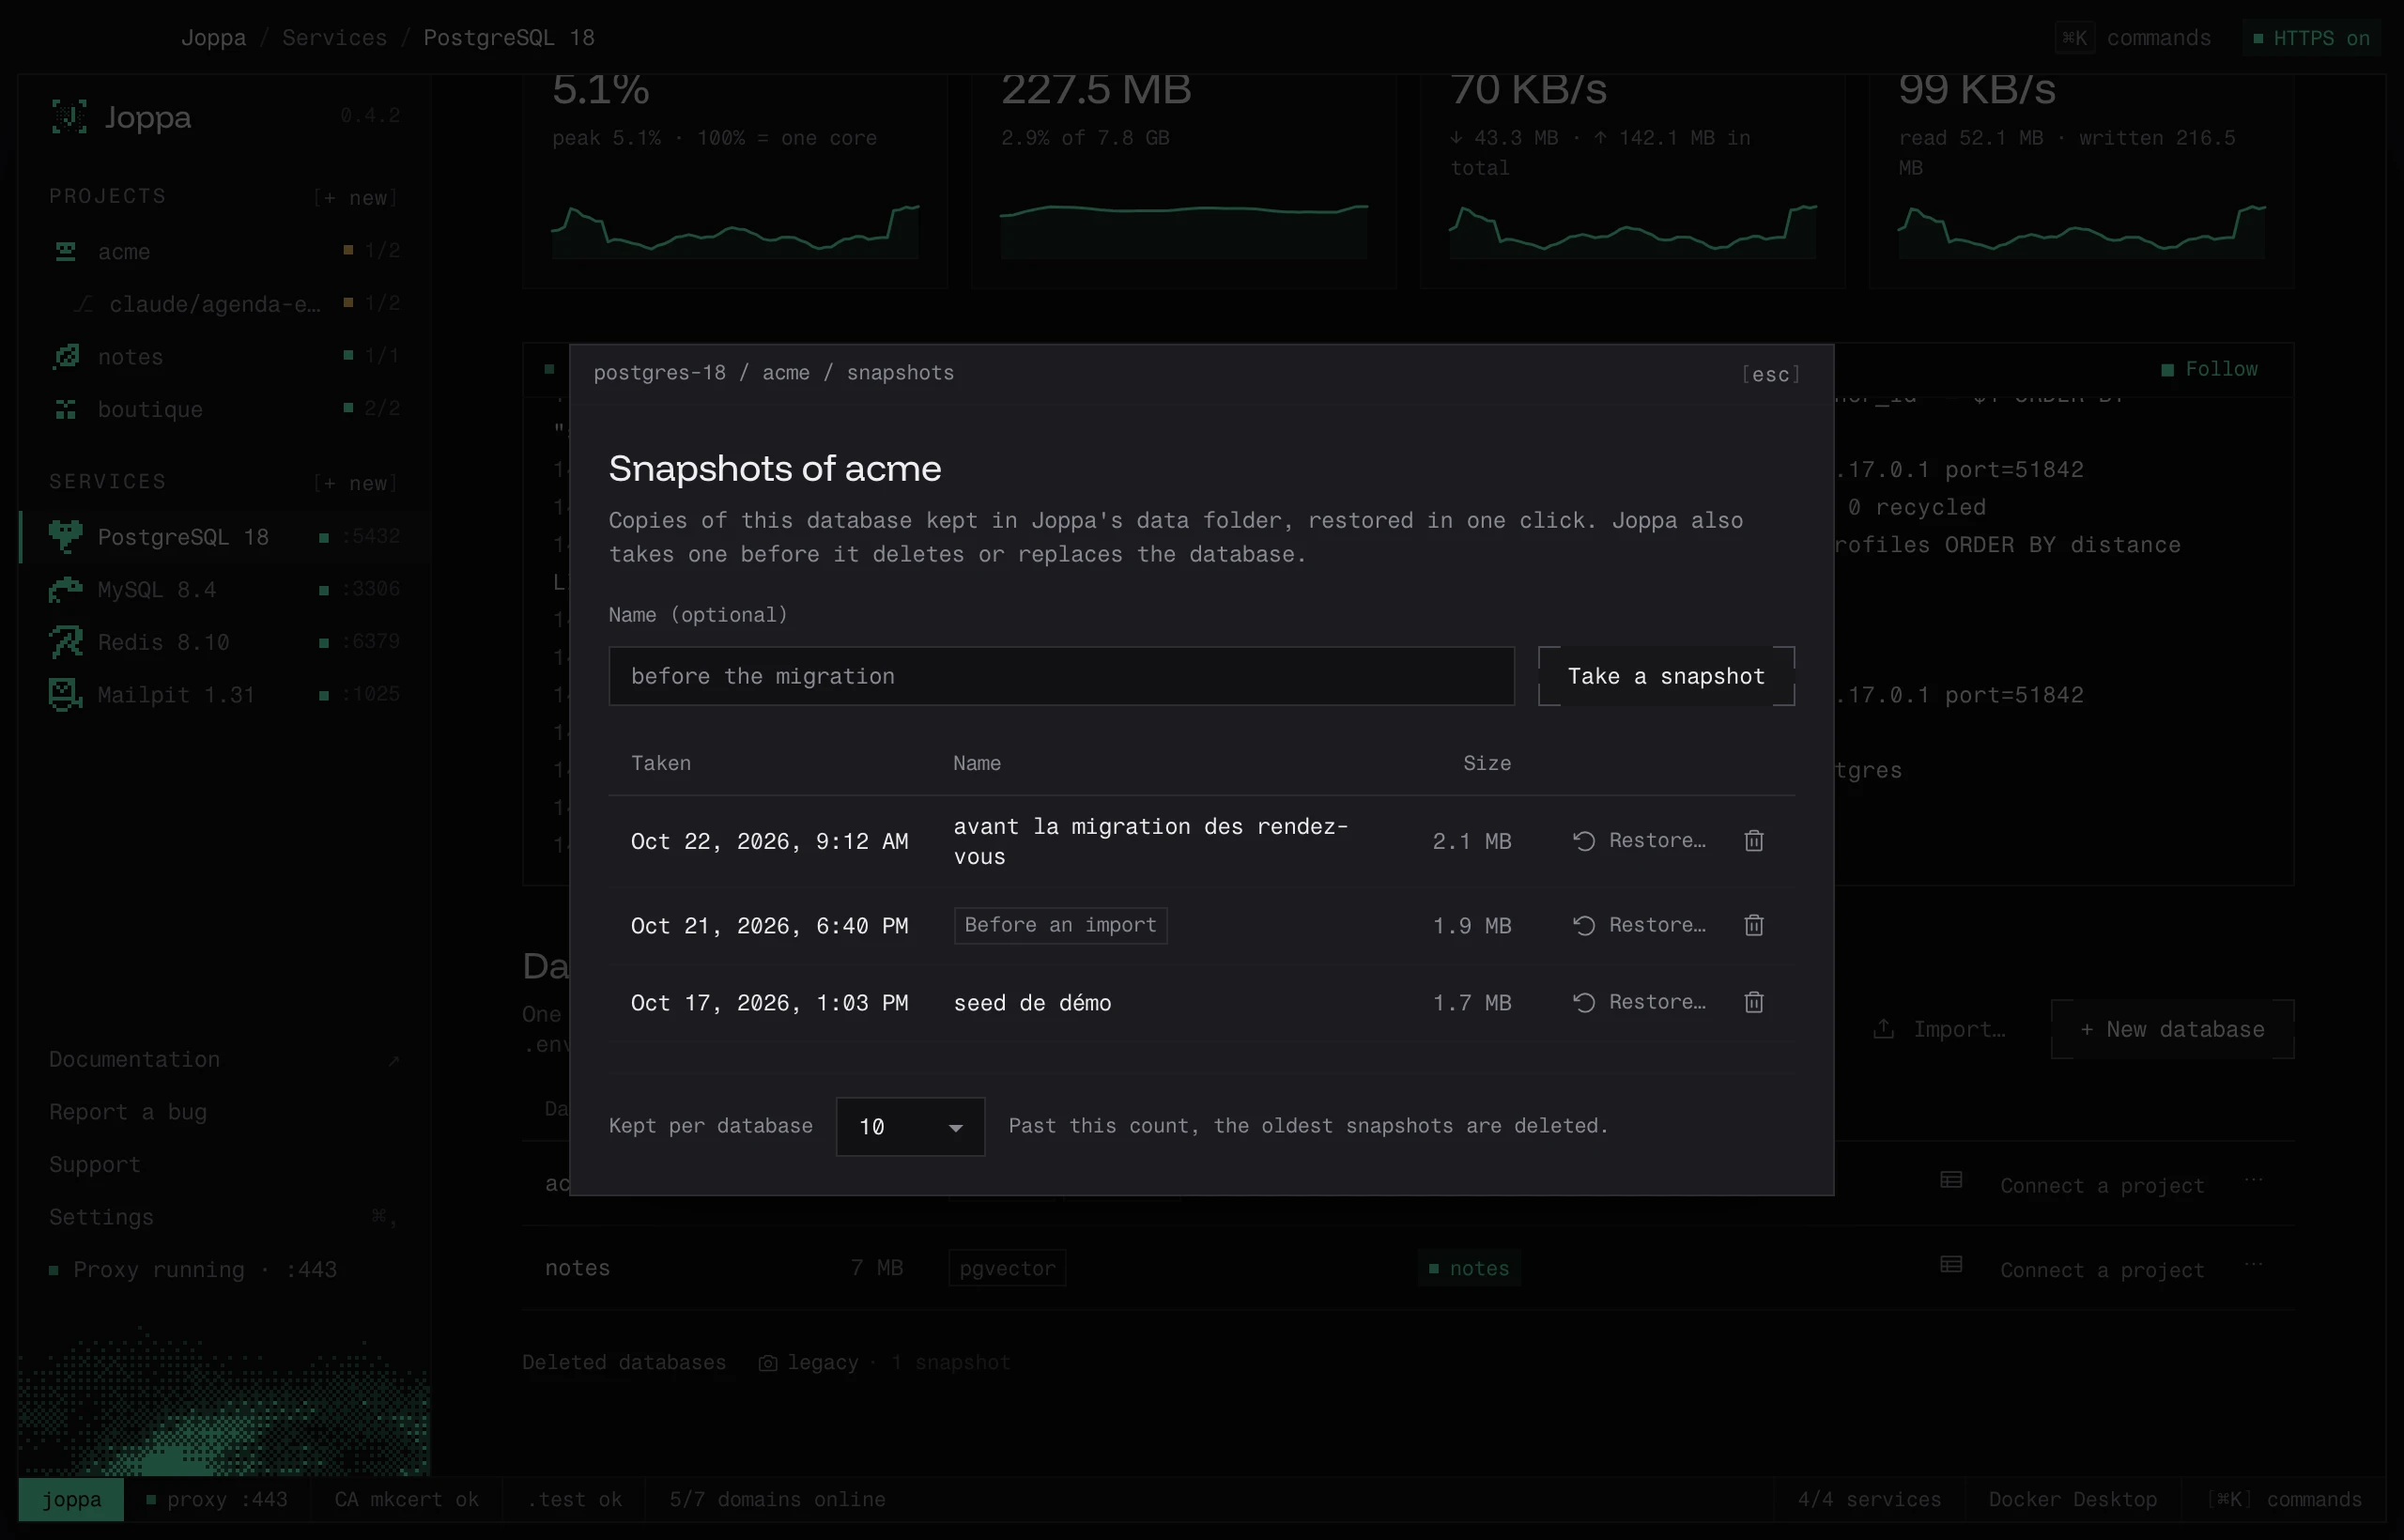2404x1540 pixels.
Task: Restore the 'seed de démo' snapshot
Action: pos(1639,1002)
